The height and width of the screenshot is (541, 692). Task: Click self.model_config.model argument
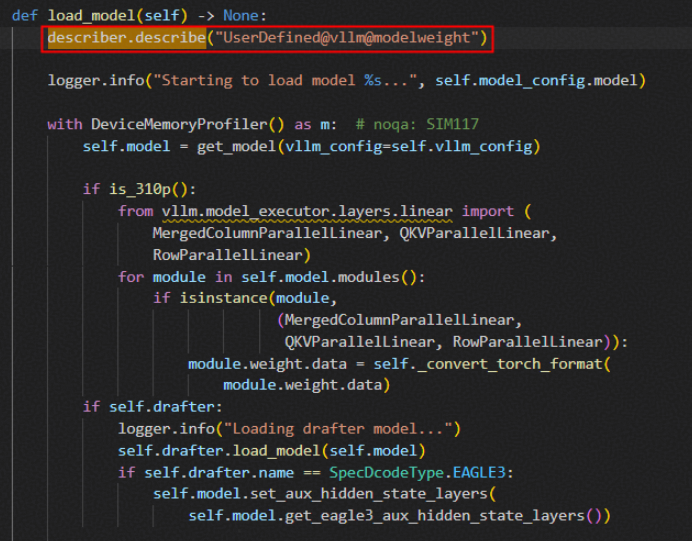point(536,80)
